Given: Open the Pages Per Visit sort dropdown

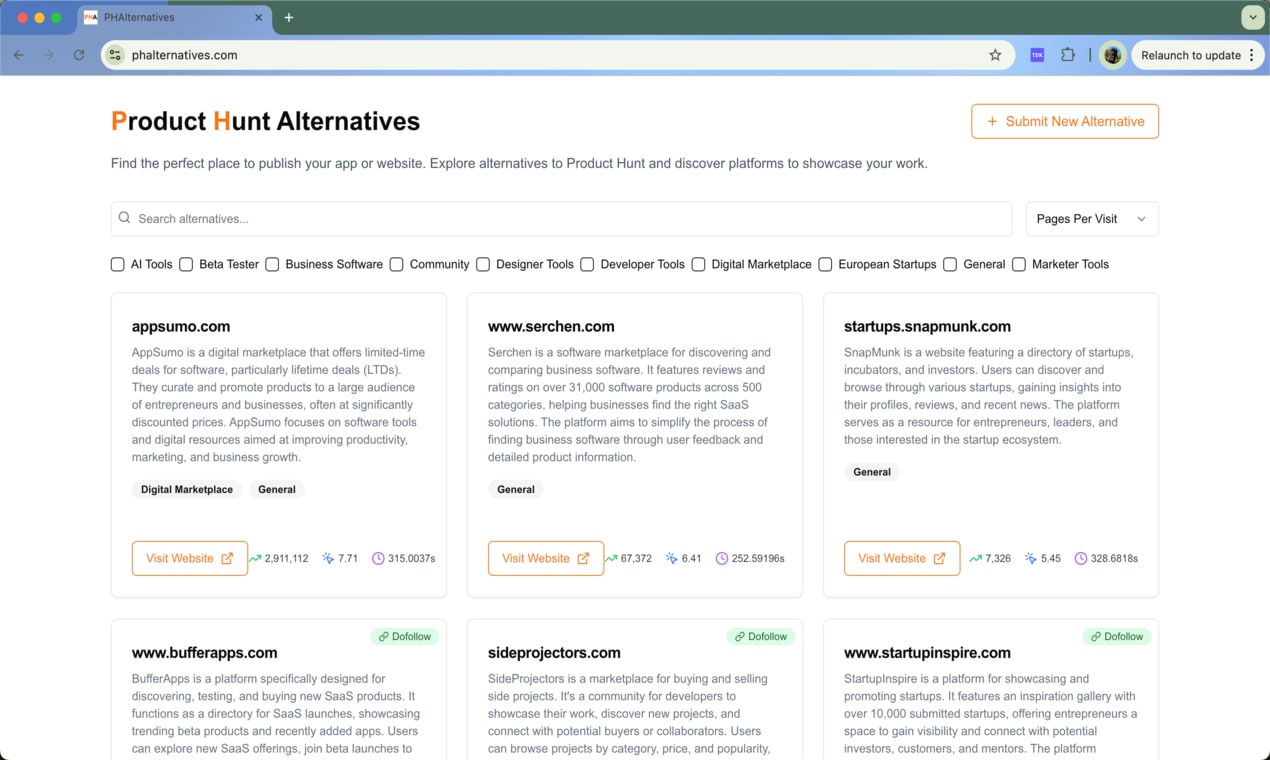Looking at the screenshot, I should 1092,219.
